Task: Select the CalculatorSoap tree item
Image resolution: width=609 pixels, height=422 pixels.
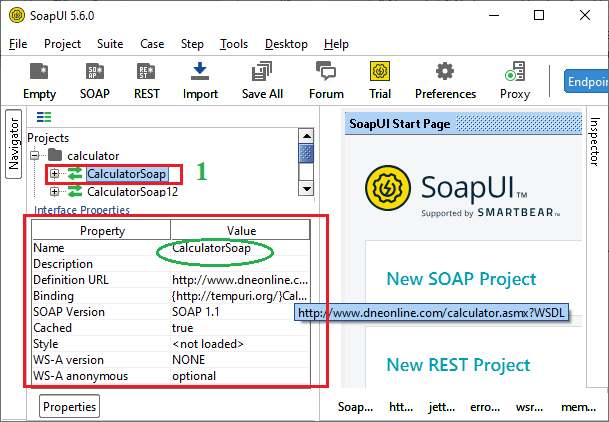Action: tap(127, 174)
